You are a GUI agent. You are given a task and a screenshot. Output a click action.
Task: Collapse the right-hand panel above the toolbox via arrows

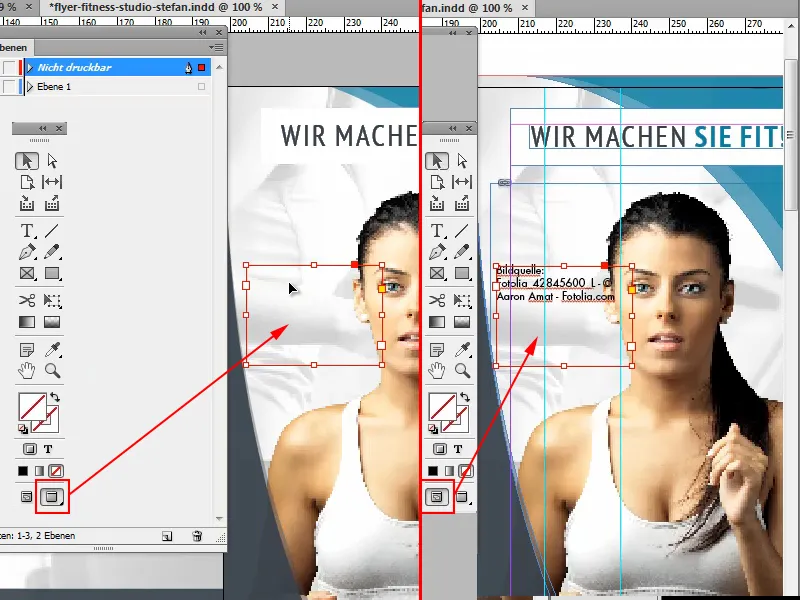coord(453,33)
